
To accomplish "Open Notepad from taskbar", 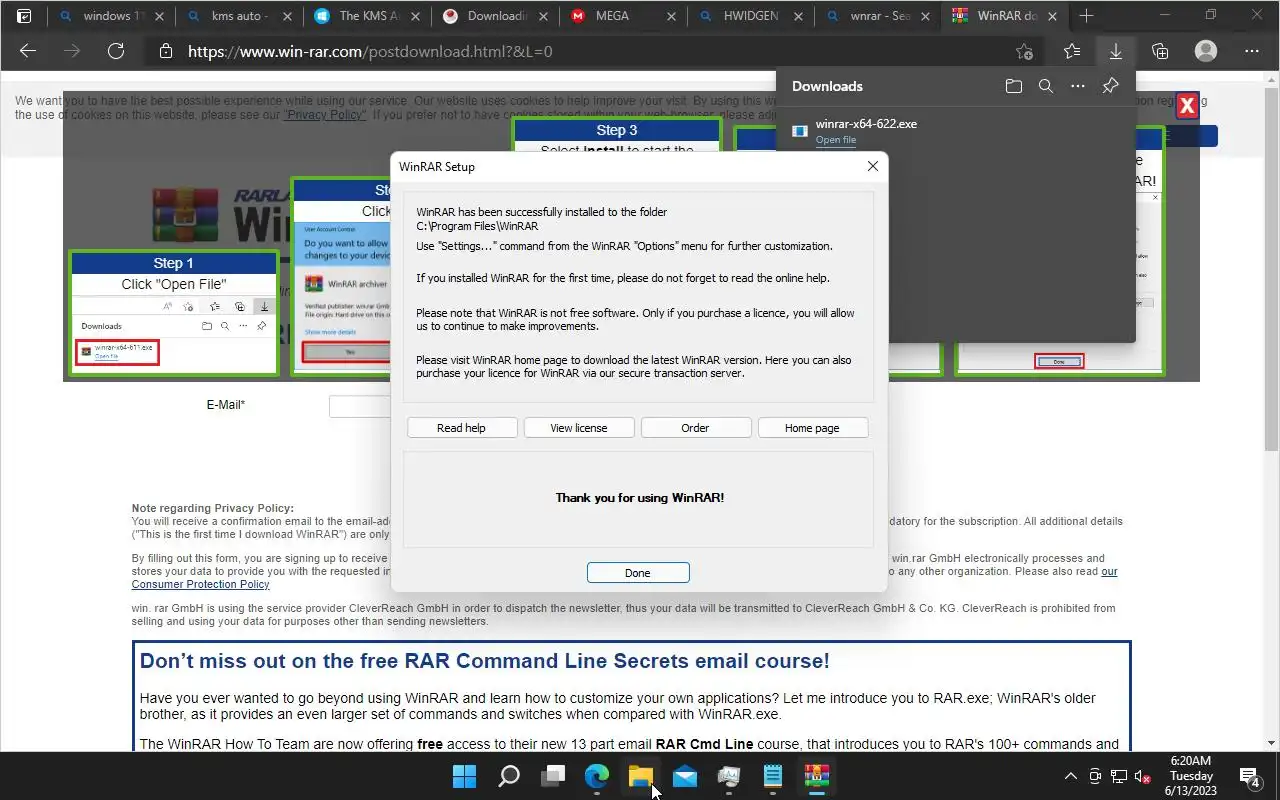I will pos(773,776).
